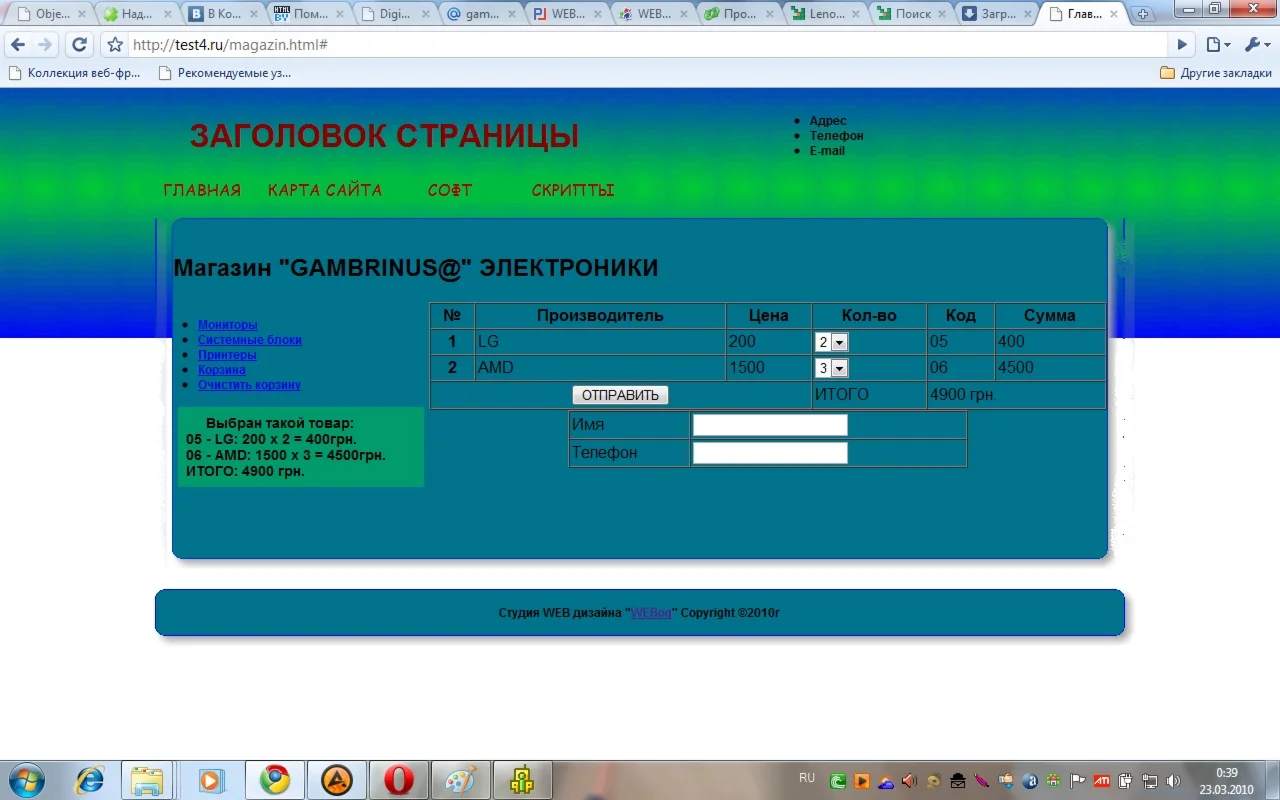This screenshot has height=800, width=1280.
Task: Click the Google Chrome taskbar icon
Action: coord(275,780)
